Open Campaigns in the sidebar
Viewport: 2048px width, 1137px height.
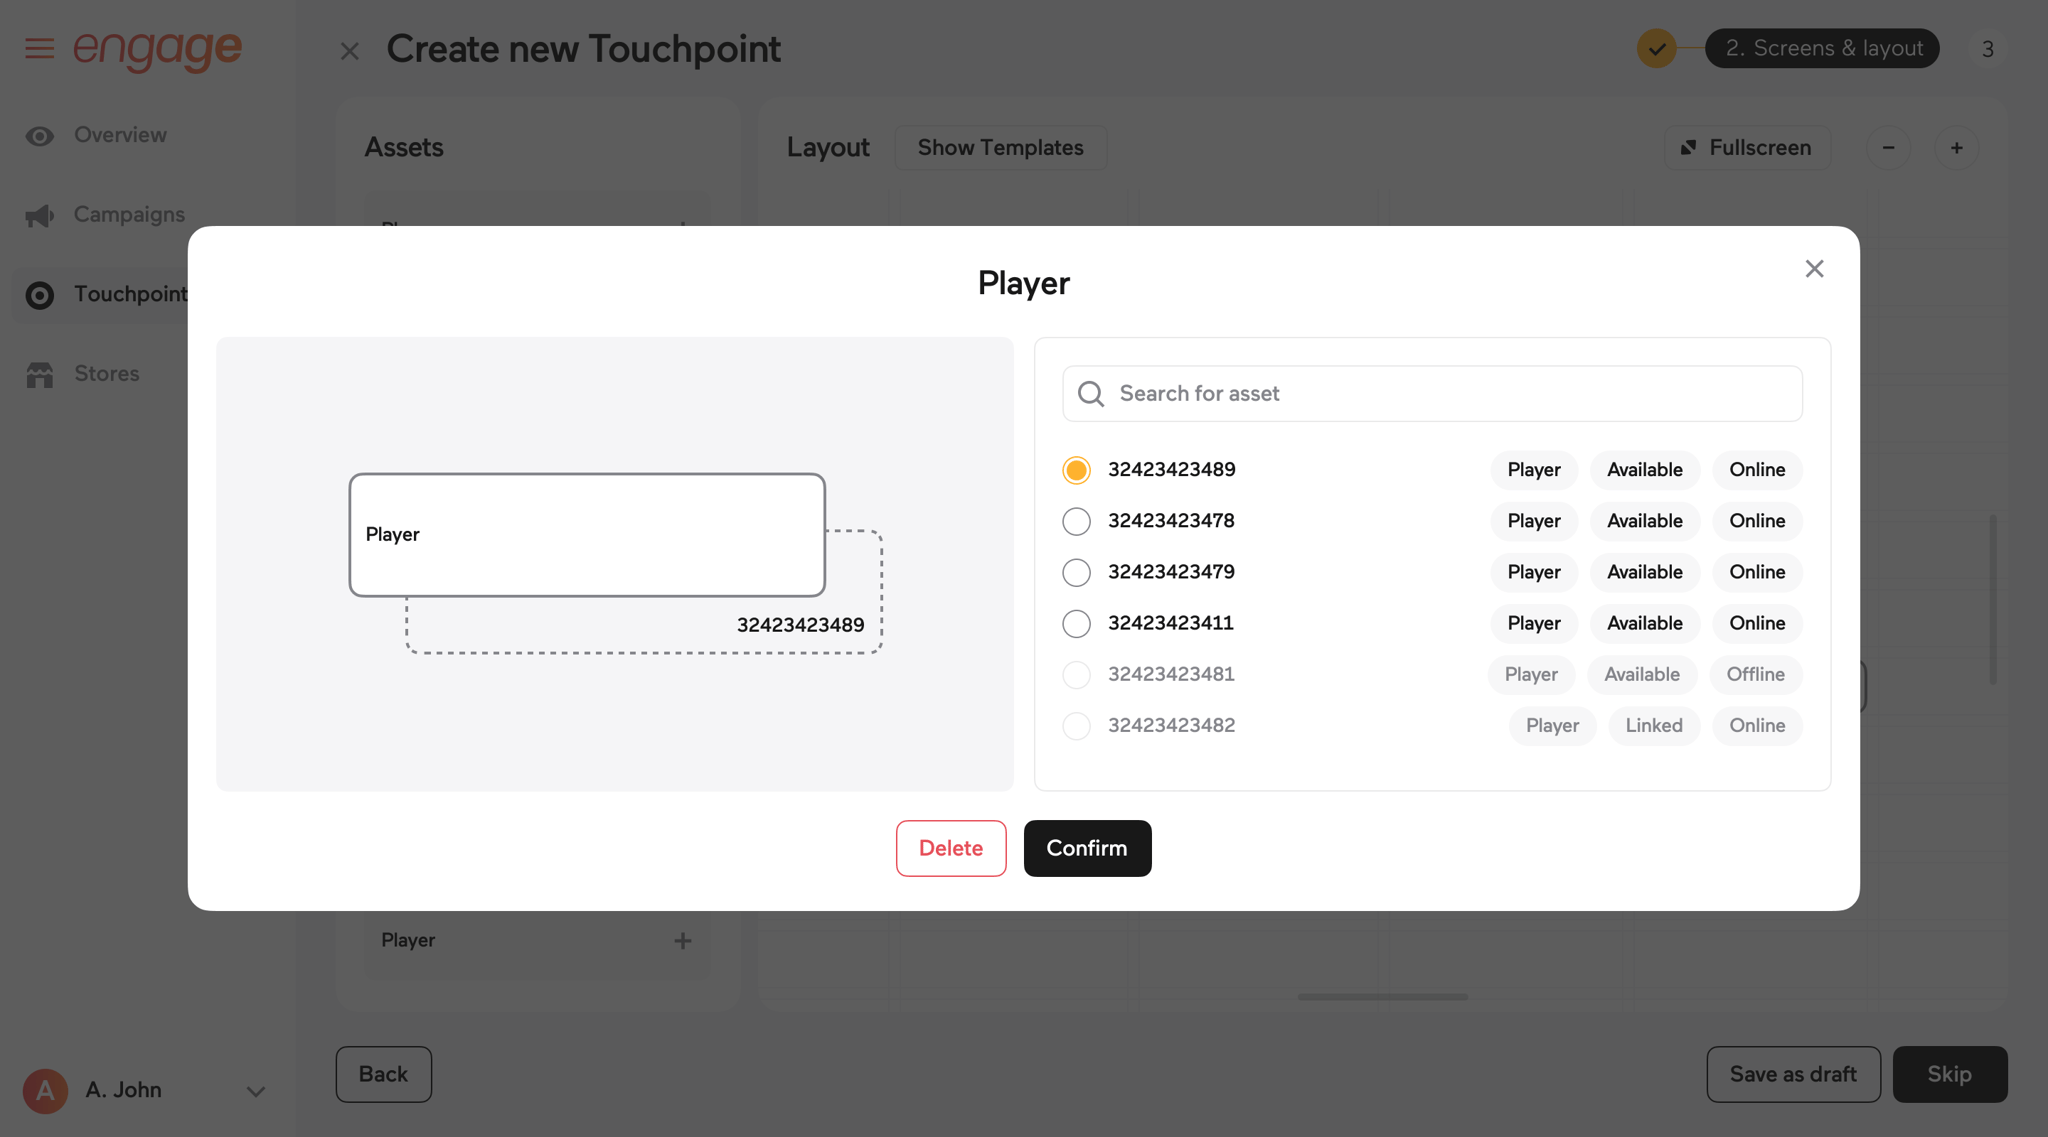point(129,214)
